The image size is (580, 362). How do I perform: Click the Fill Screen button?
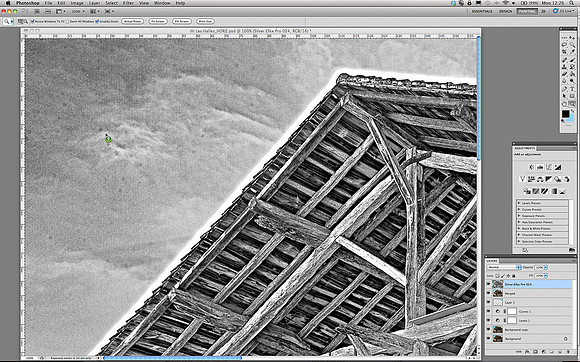[x=182, y=21]
